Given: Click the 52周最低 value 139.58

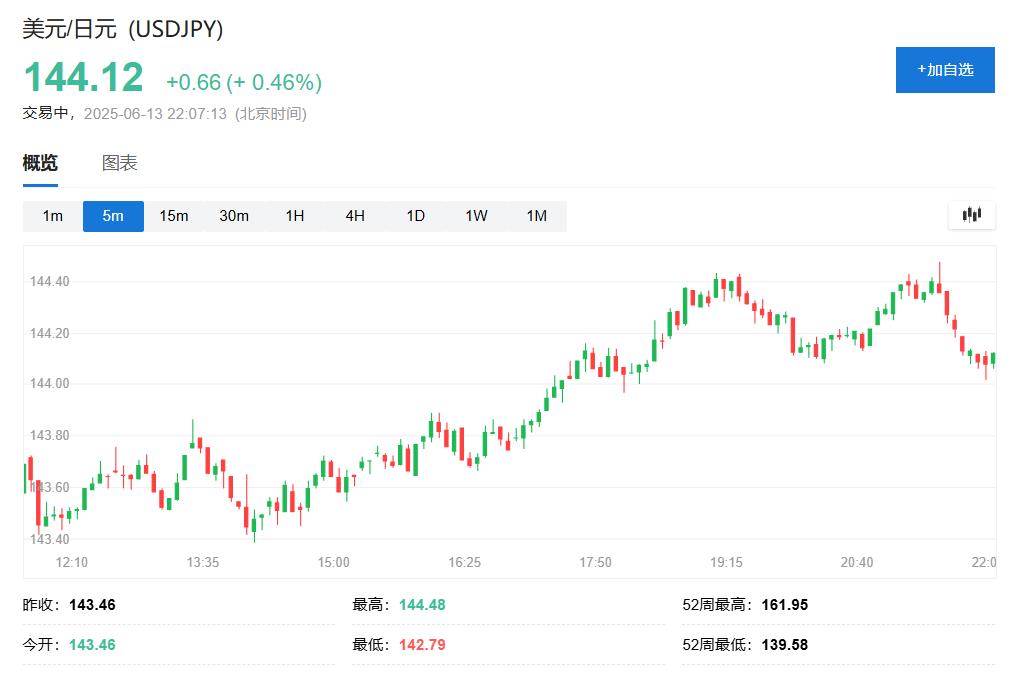Looking at the screenshot, I should point(785,645).
